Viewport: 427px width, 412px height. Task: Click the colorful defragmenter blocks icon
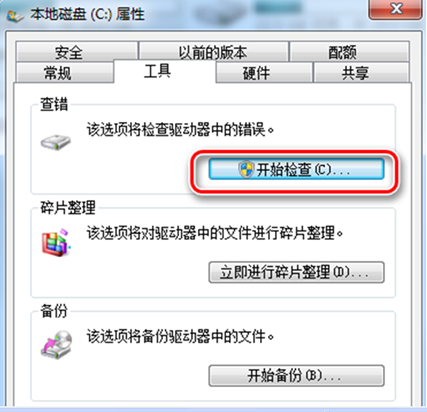56,242
